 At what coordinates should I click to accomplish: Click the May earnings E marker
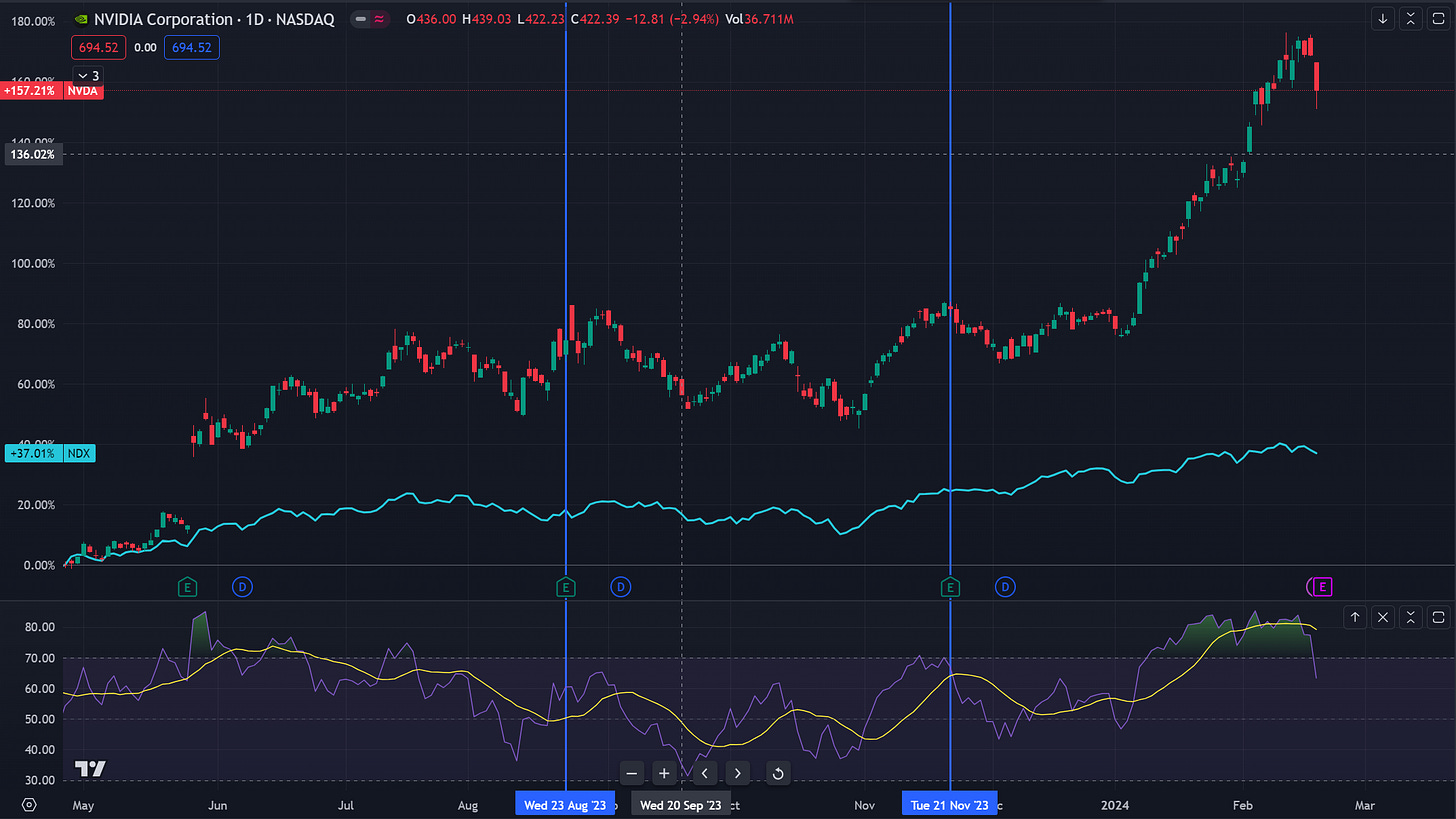pos(187,587)
